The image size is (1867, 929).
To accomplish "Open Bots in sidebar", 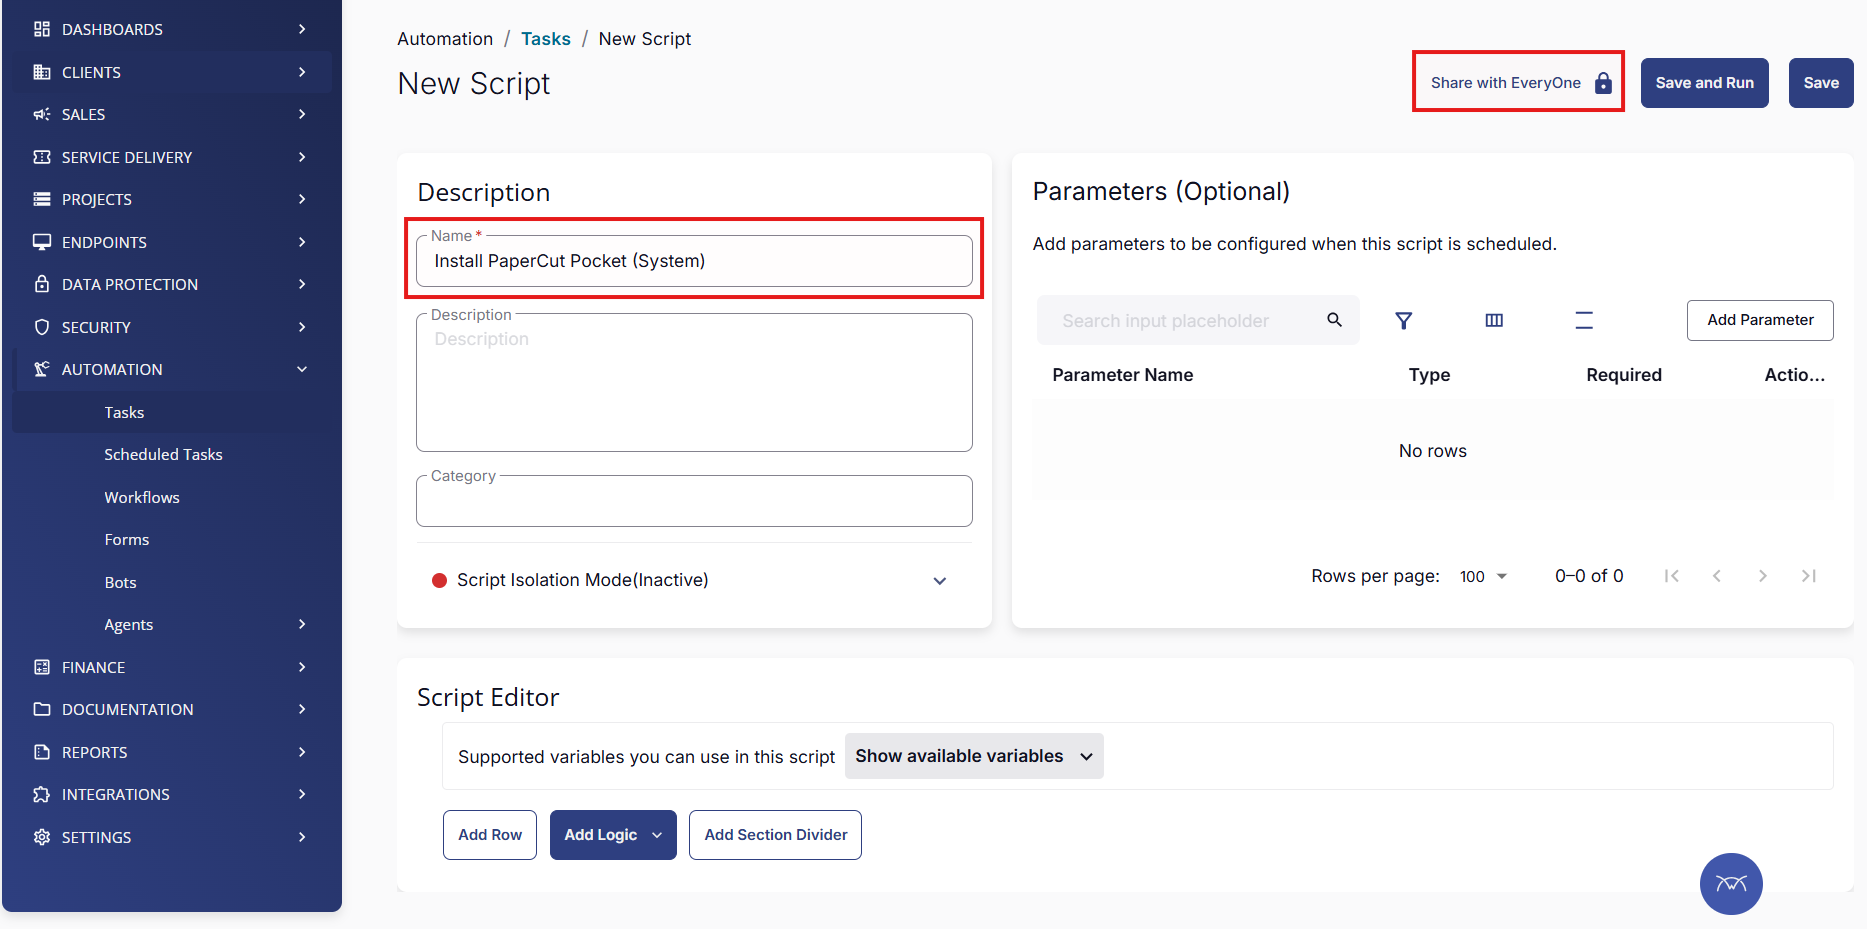I will 120,582.
